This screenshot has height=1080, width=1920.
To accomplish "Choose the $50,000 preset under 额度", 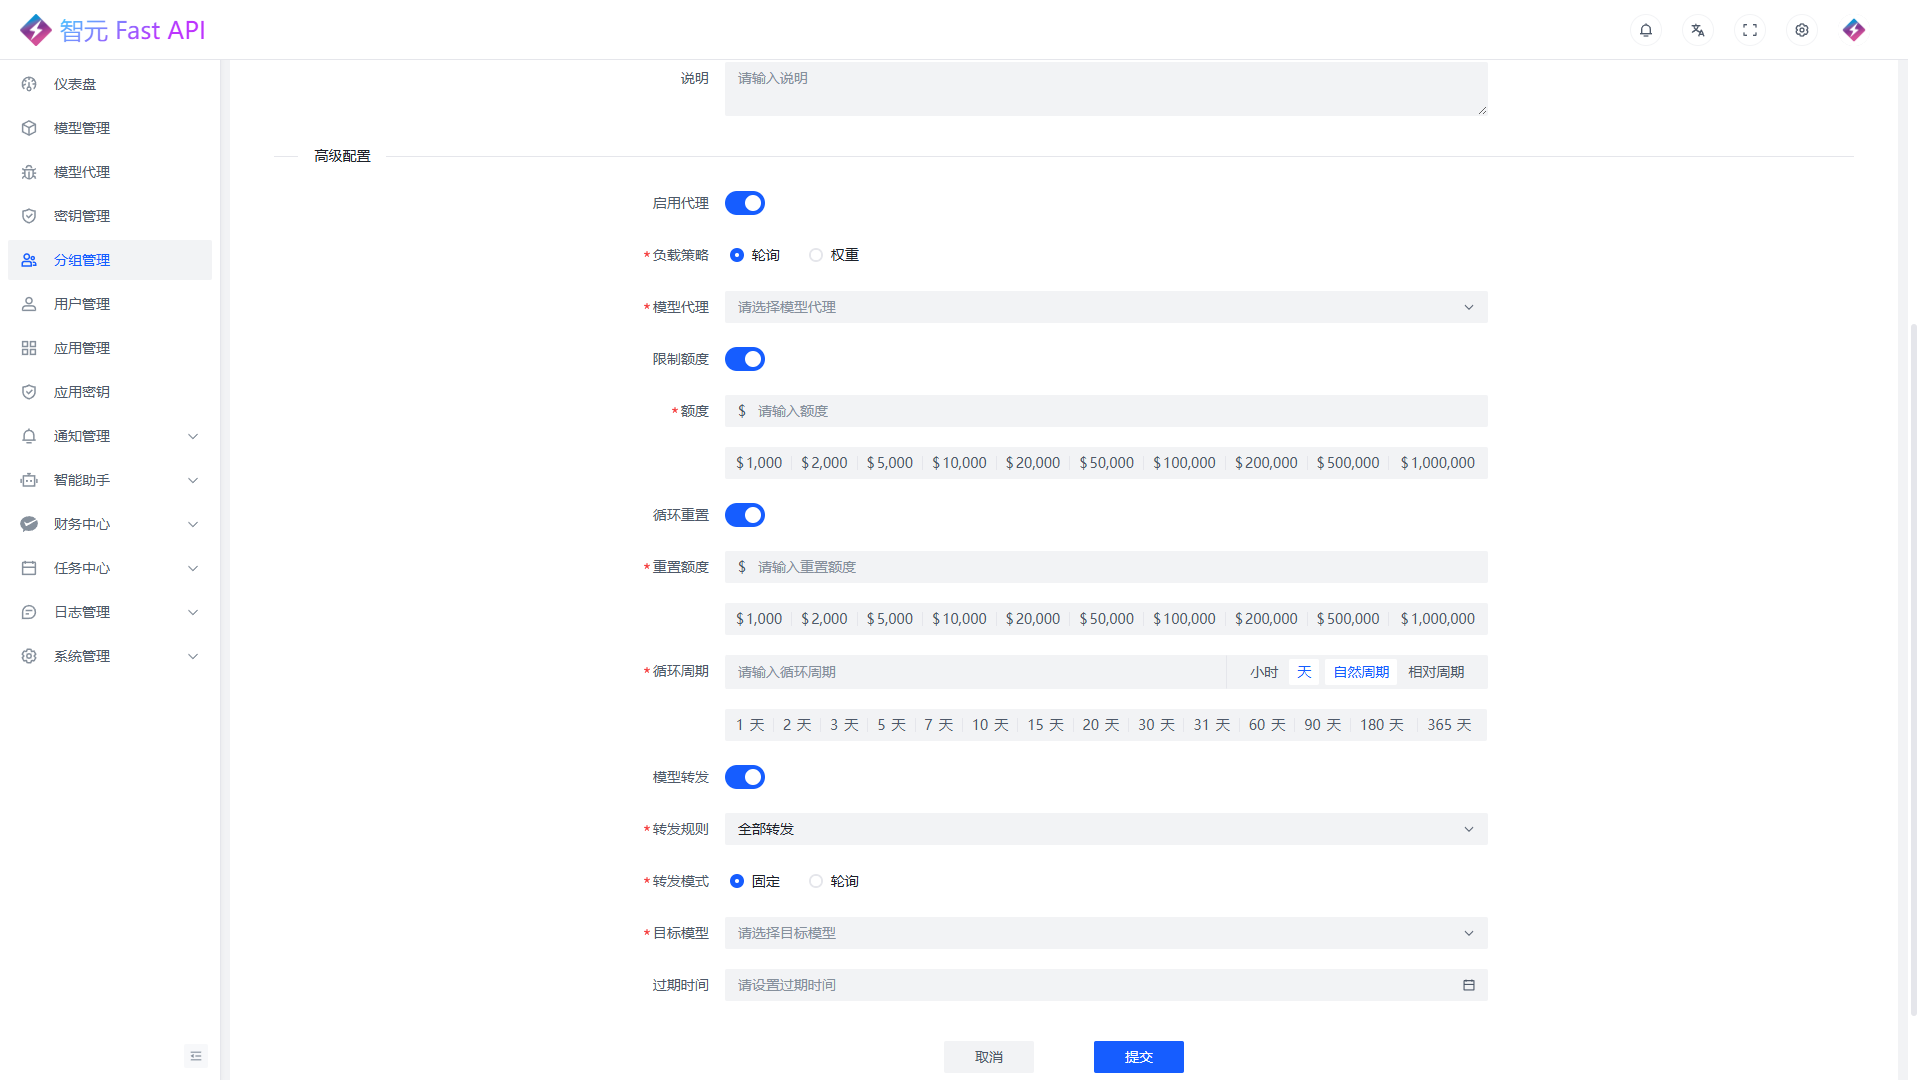I will pos(1106,463).
